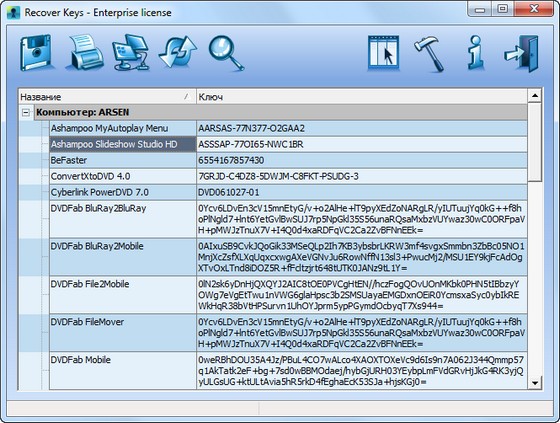This screenshot has height=423, width=560.
Task: Close the Recover Keys window
Action: pyautogui.click(x=534, y=10)
